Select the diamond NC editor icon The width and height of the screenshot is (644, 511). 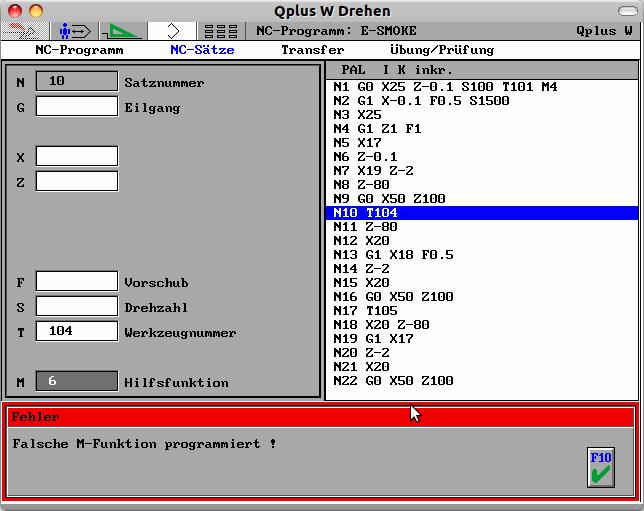172,31
